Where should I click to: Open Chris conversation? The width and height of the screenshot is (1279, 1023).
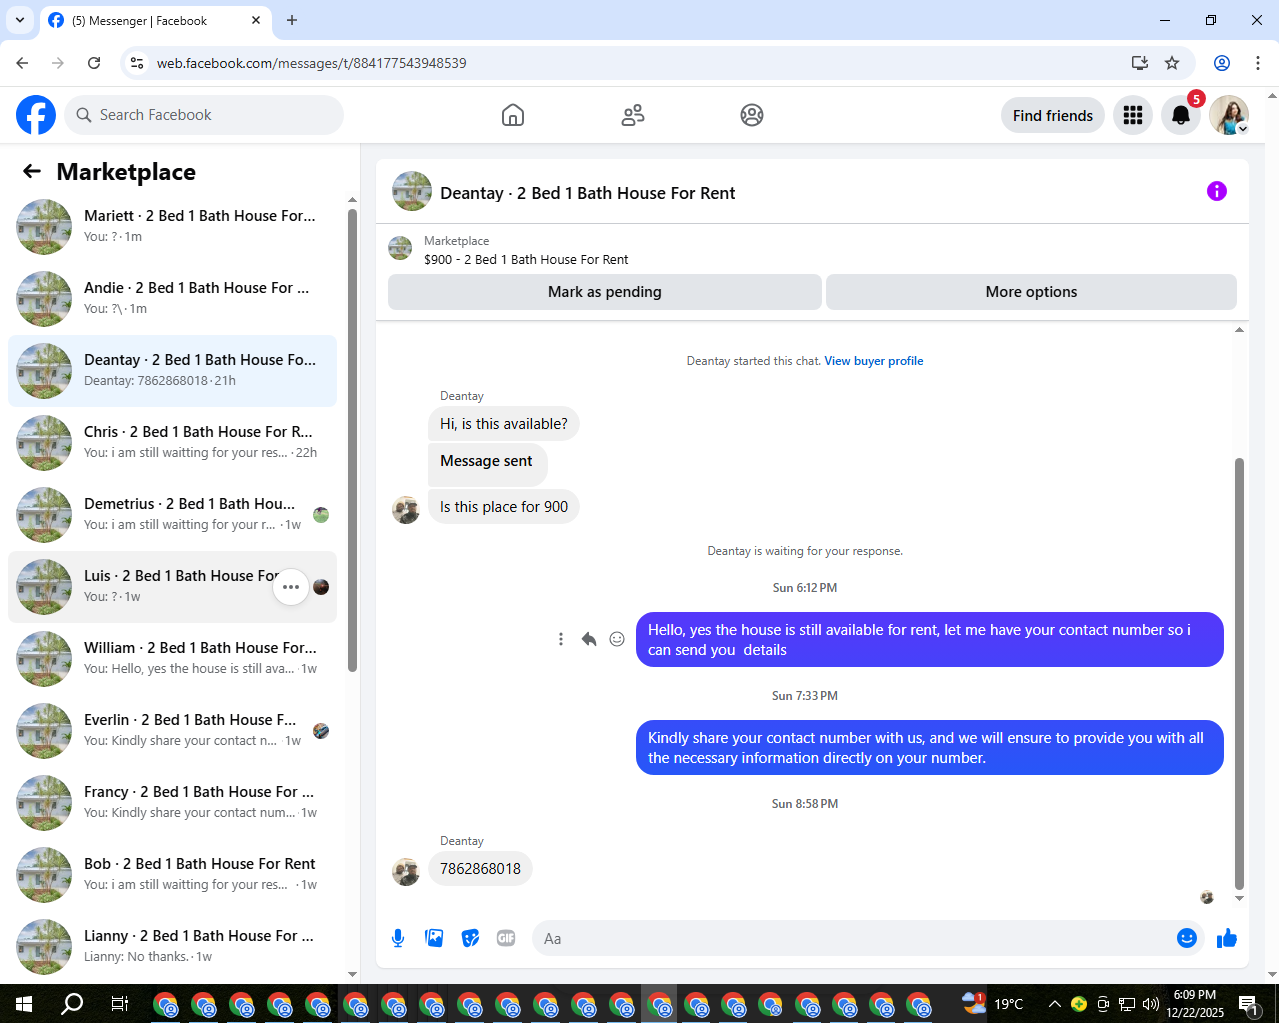172,443
